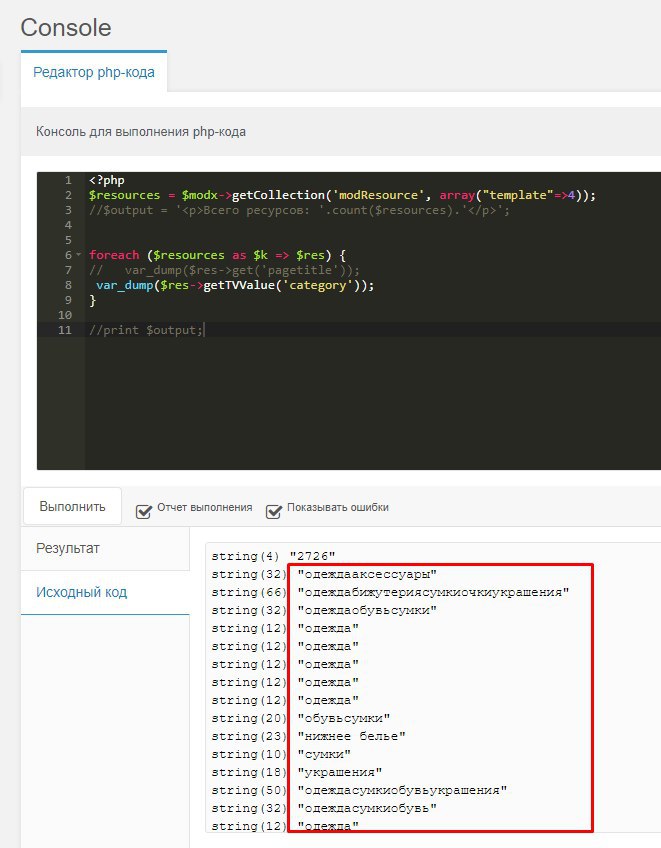661x848 pixels.
Task: Click the string(10) length label in the output
Action: pos(249,754)
